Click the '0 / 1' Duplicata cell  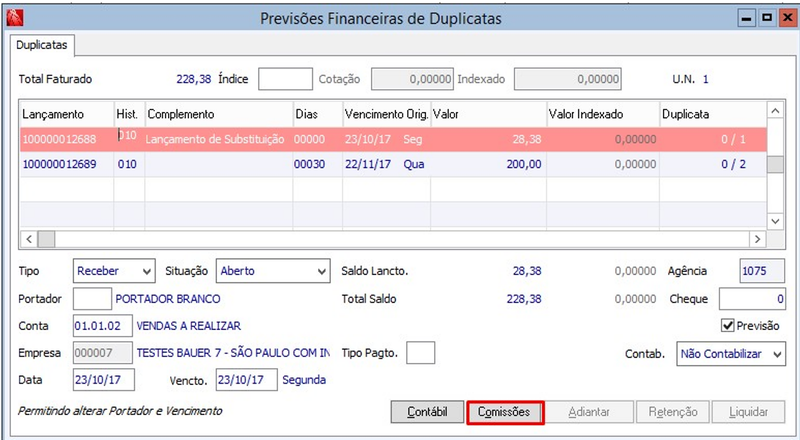(x=713, y=139)
